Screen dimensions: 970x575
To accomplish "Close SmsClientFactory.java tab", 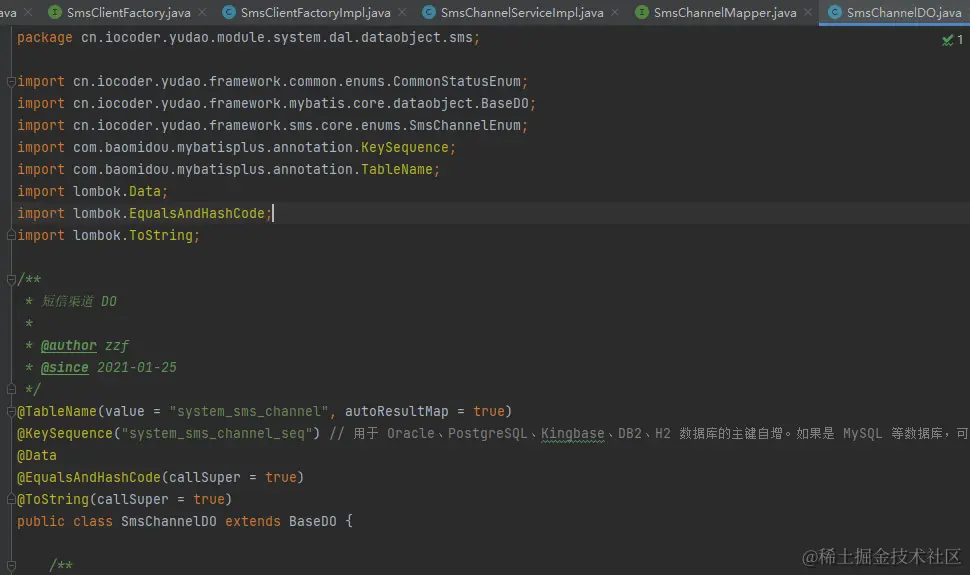I will point(202,12).
